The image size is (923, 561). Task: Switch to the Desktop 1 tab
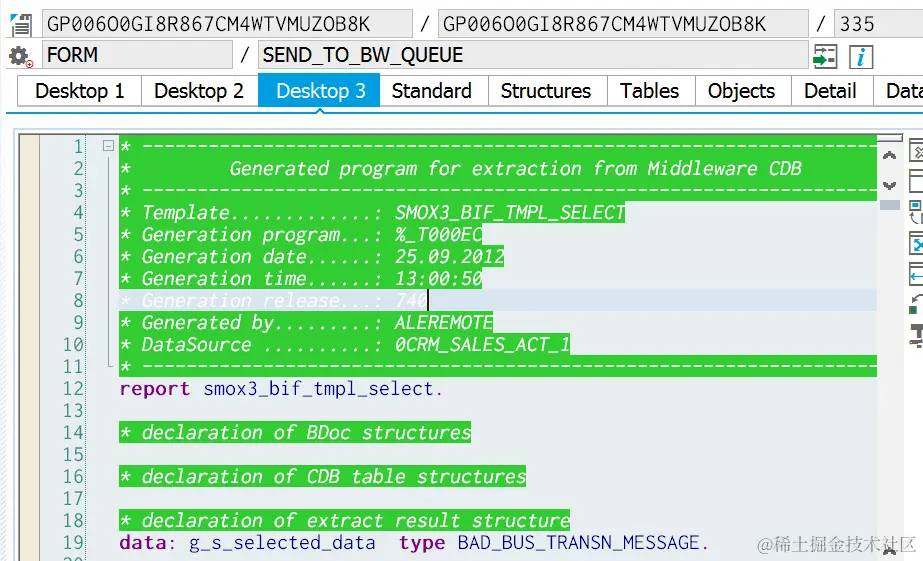click(x=79, y=91)
